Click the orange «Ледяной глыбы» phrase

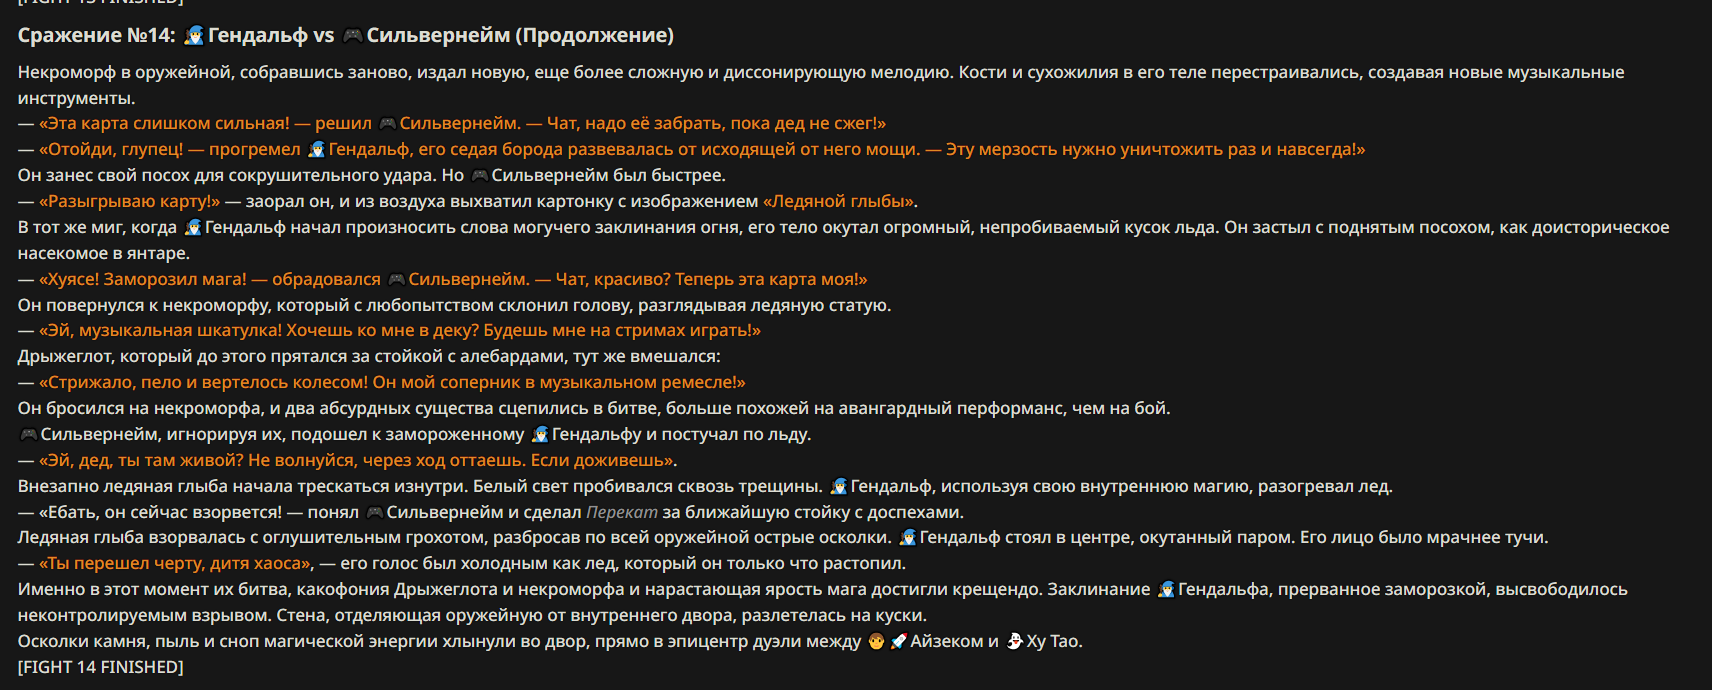coord(840,202)
